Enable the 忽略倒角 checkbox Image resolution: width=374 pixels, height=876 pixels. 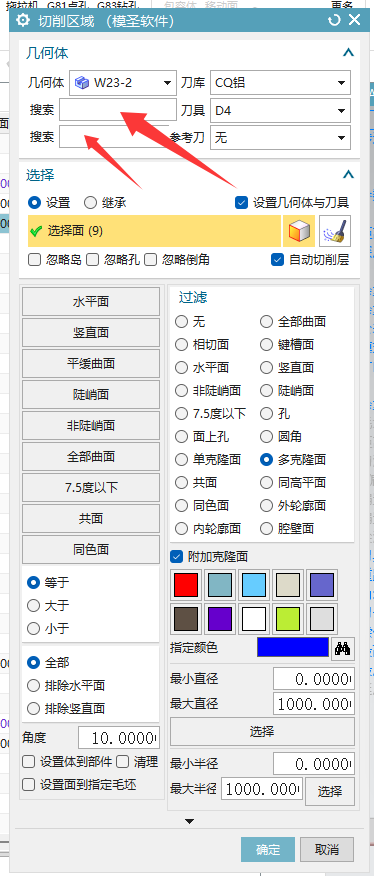pos(150,260)
